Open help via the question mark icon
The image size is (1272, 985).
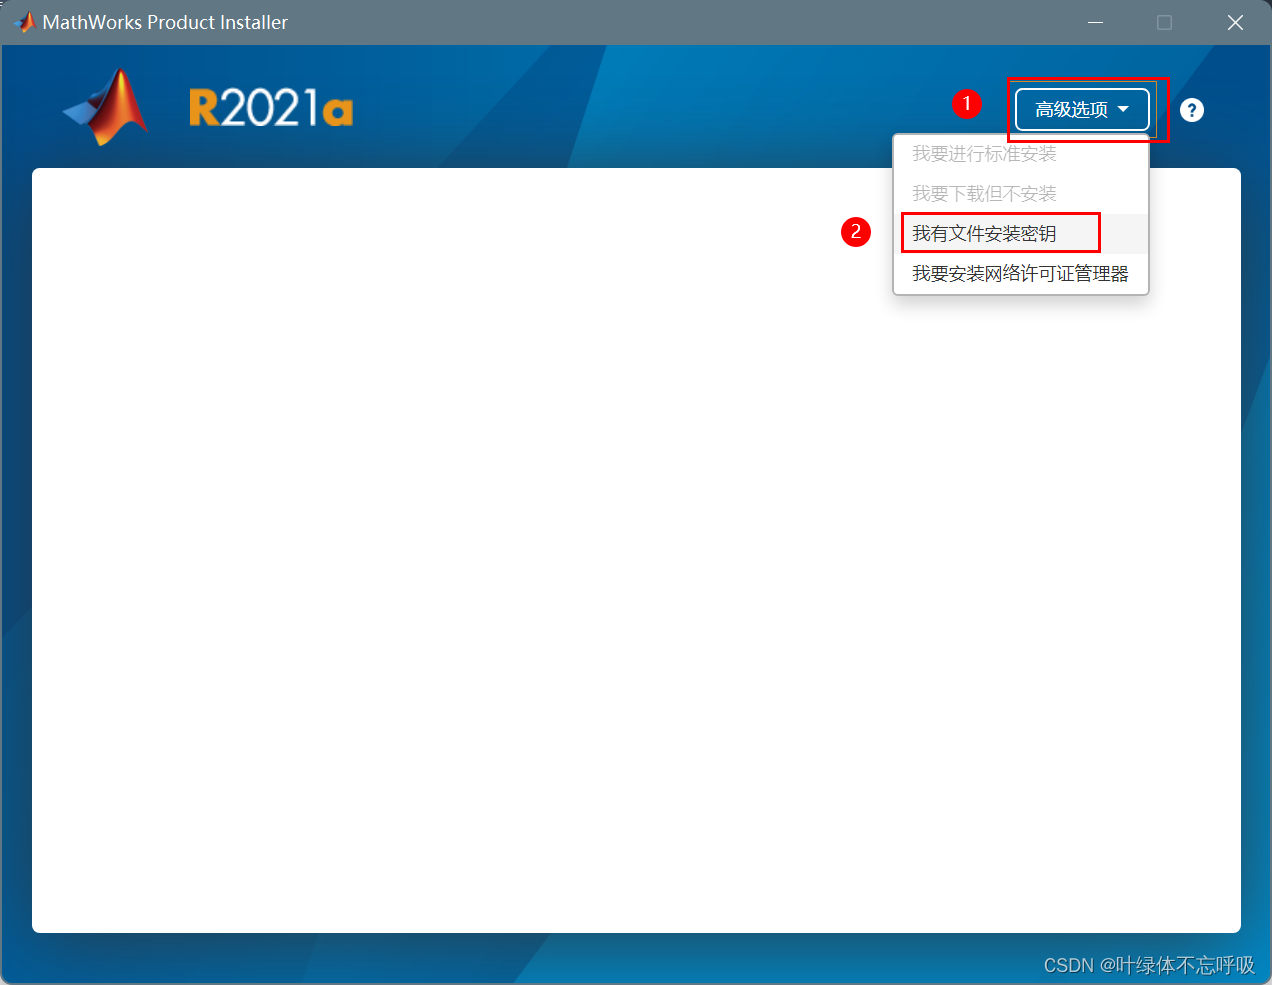[x=1191, y=110]
